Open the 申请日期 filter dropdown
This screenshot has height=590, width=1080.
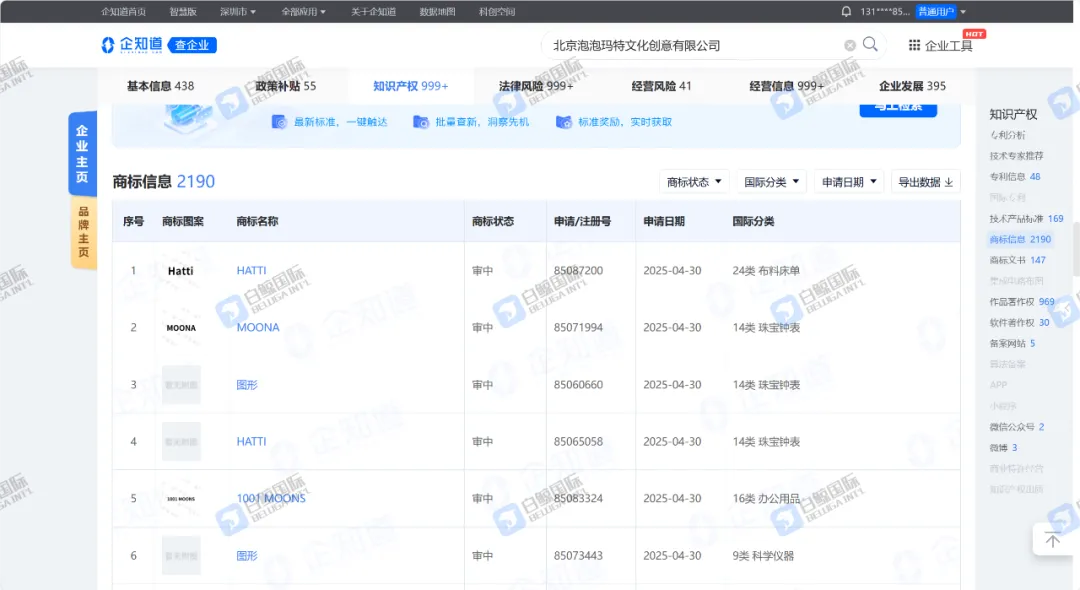pos(849,182)
